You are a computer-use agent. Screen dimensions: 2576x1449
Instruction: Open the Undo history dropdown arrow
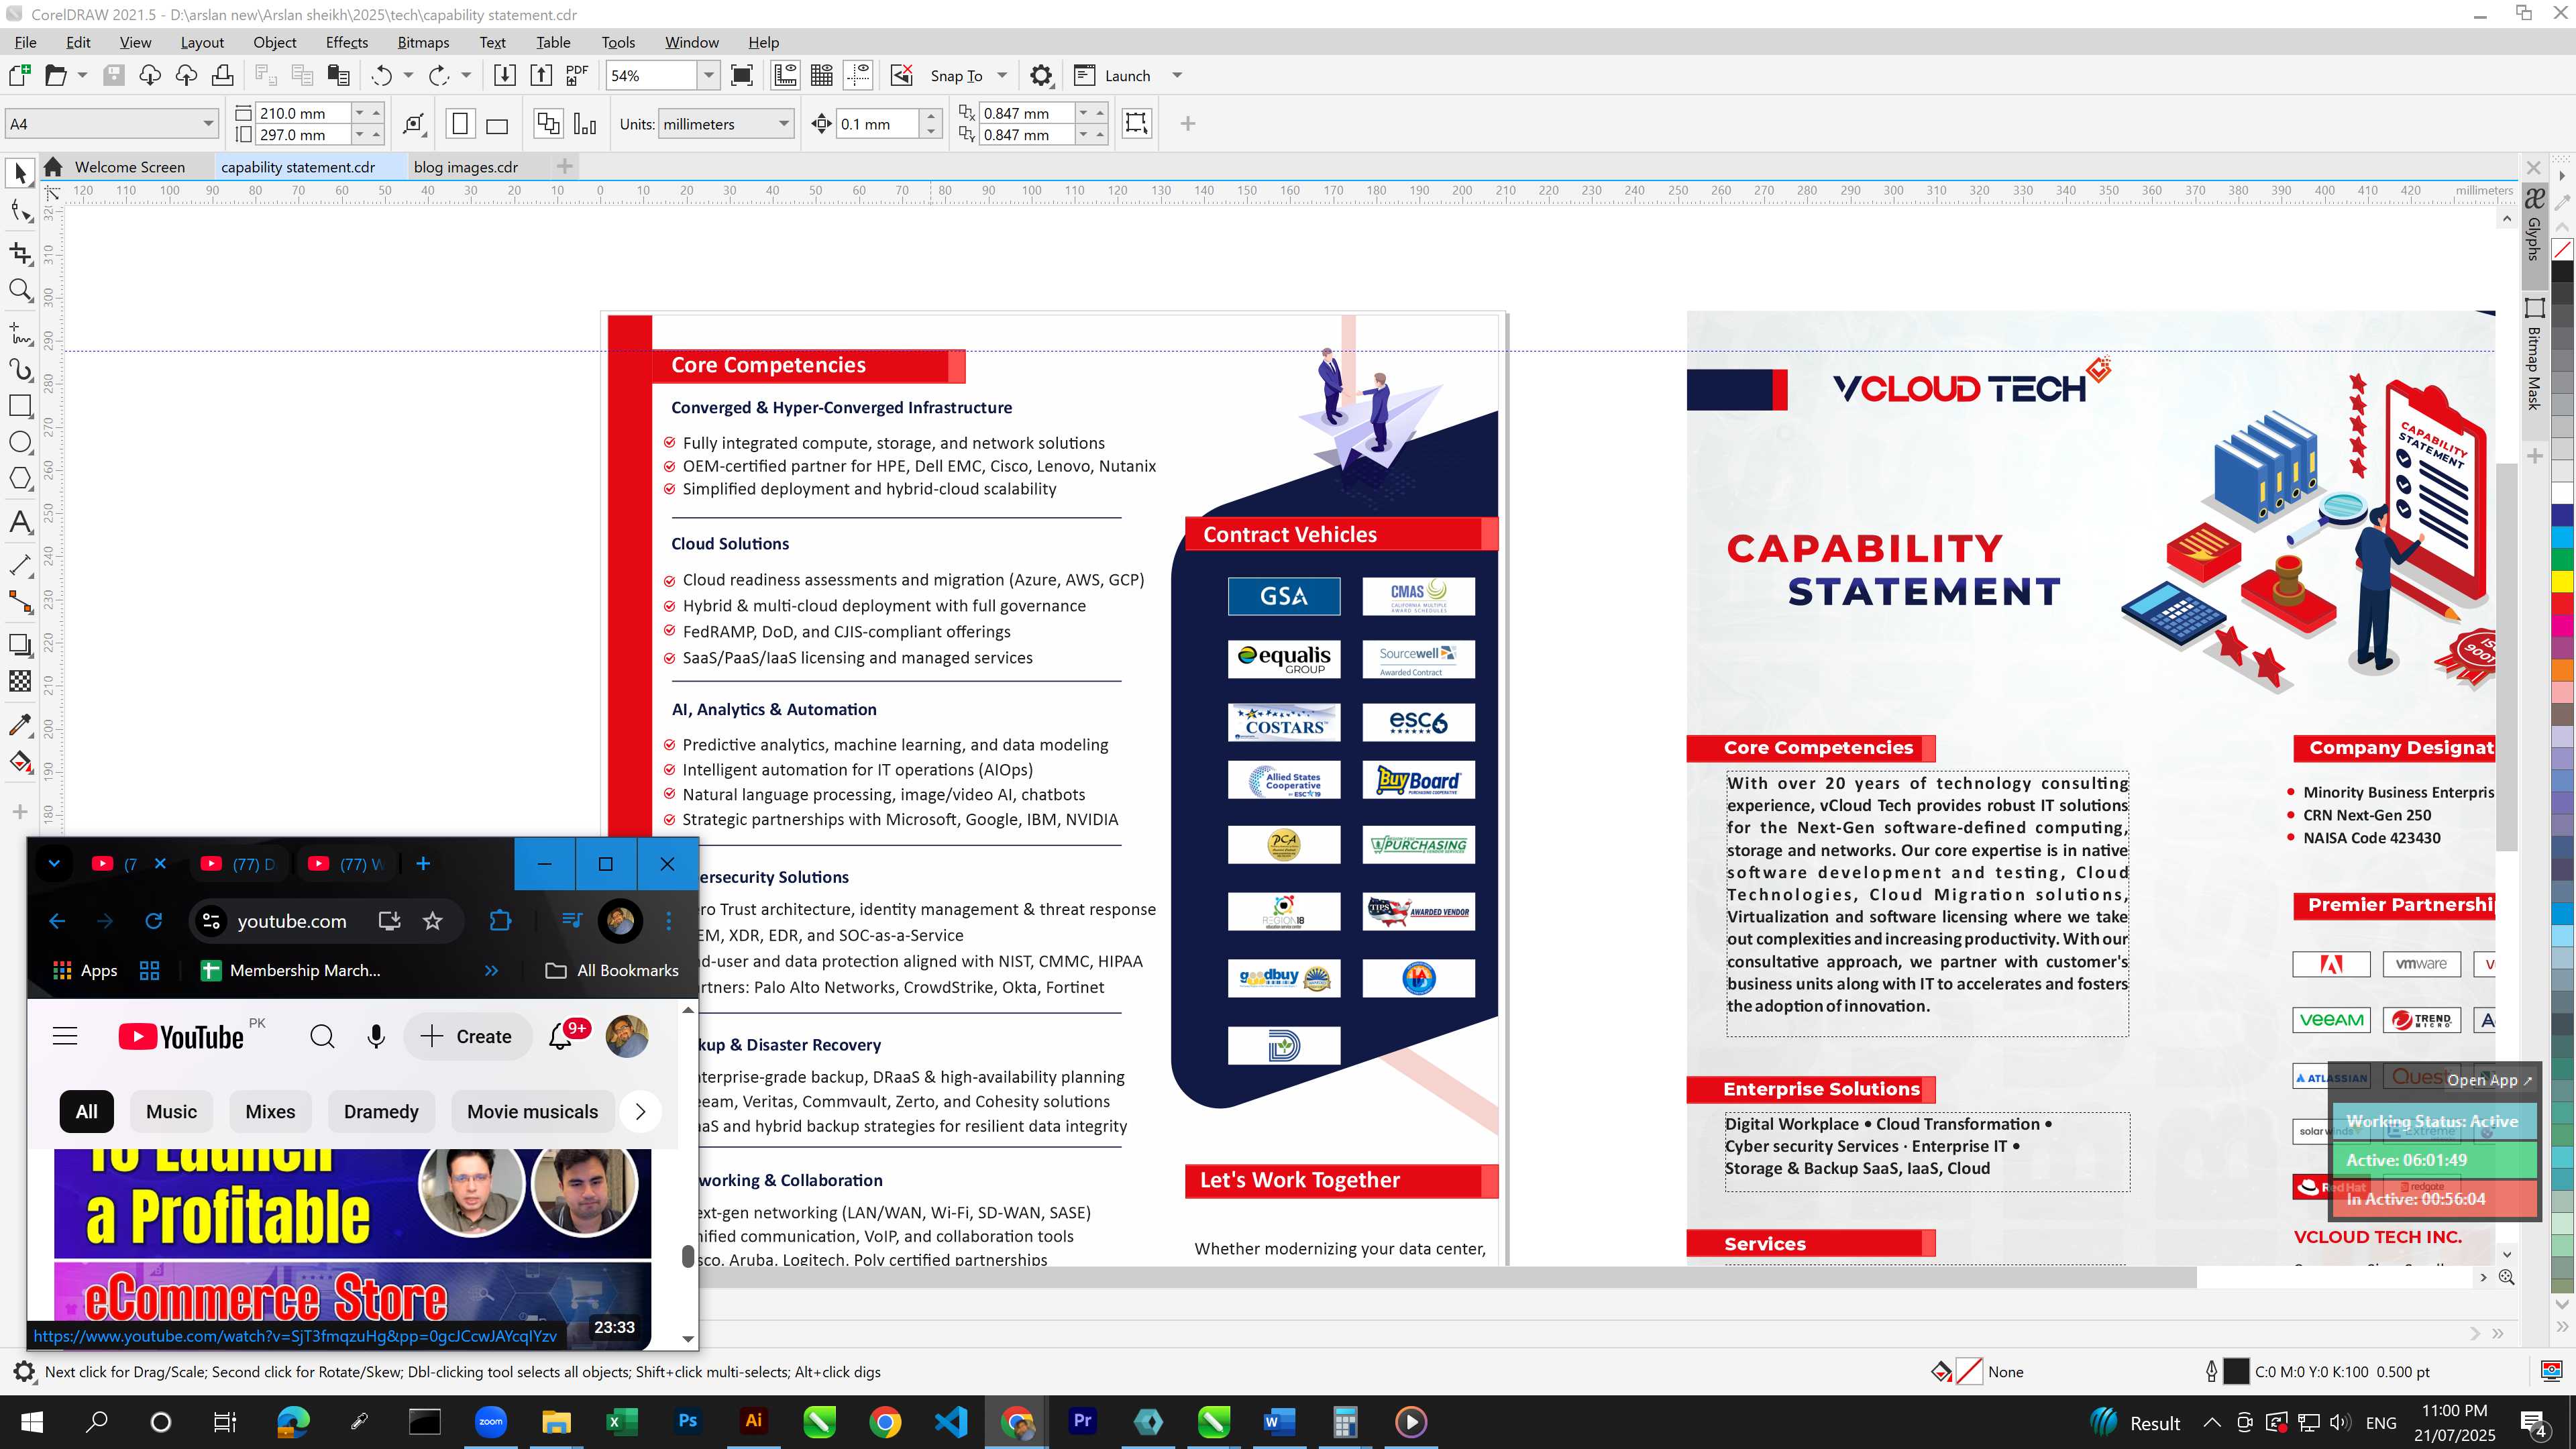click(408, 76)
